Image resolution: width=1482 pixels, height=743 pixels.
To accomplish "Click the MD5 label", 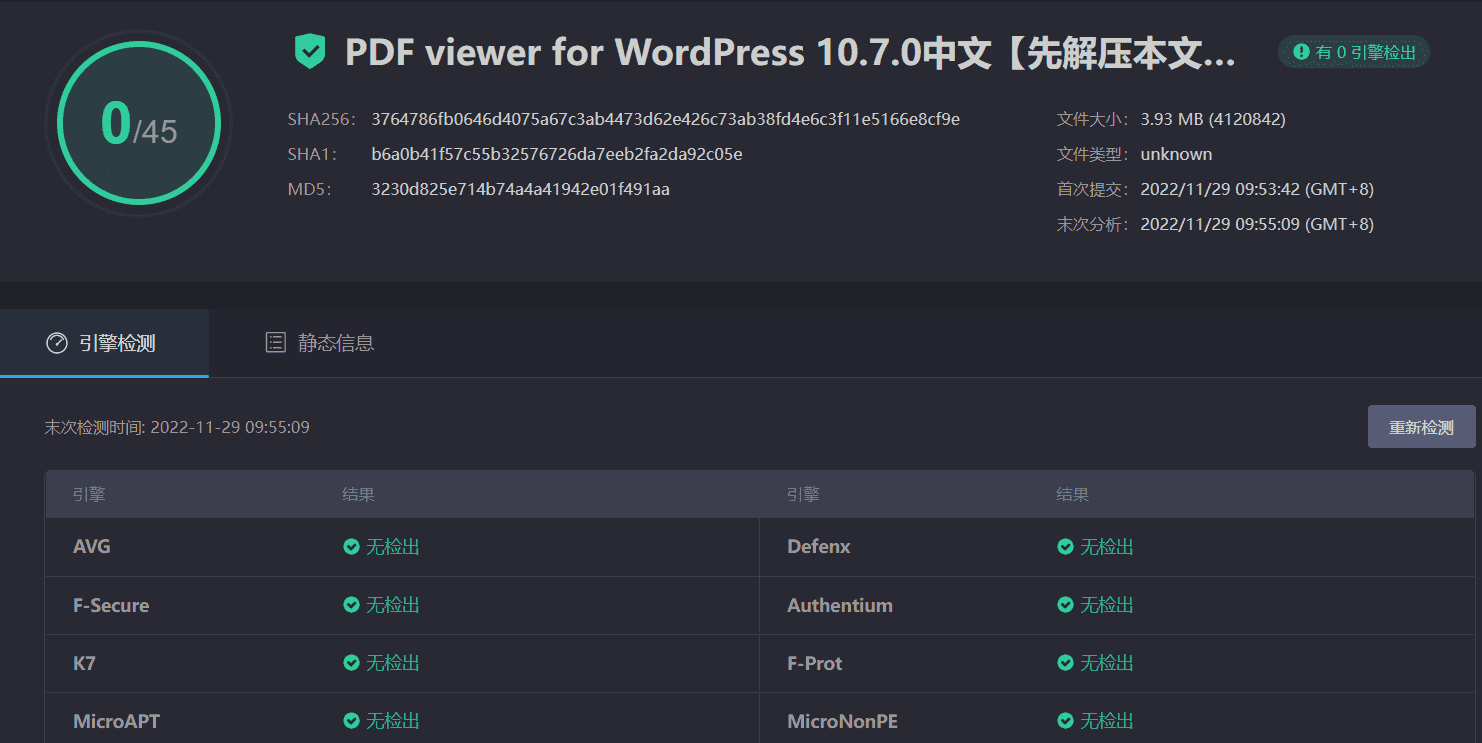I will coord(310,189).
